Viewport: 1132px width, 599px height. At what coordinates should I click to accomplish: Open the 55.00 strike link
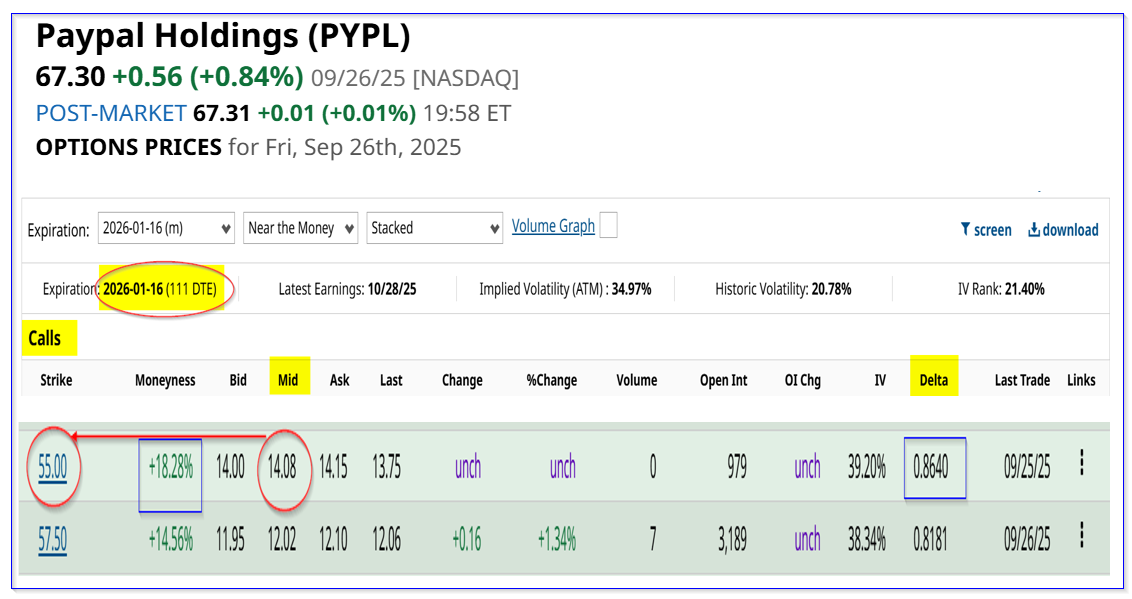(x=53, y=468)
